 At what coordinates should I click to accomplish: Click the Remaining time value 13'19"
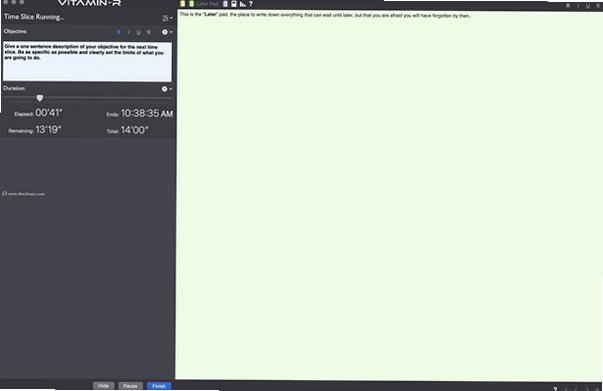coord(48,130)
